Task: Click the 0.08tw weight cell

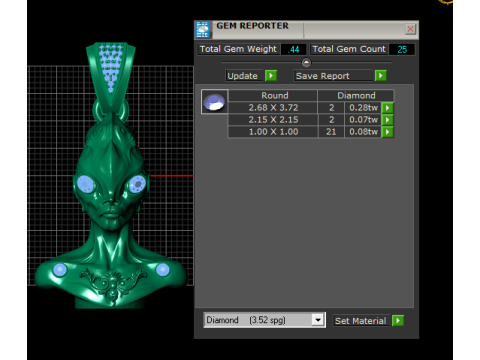Action: 363,132
